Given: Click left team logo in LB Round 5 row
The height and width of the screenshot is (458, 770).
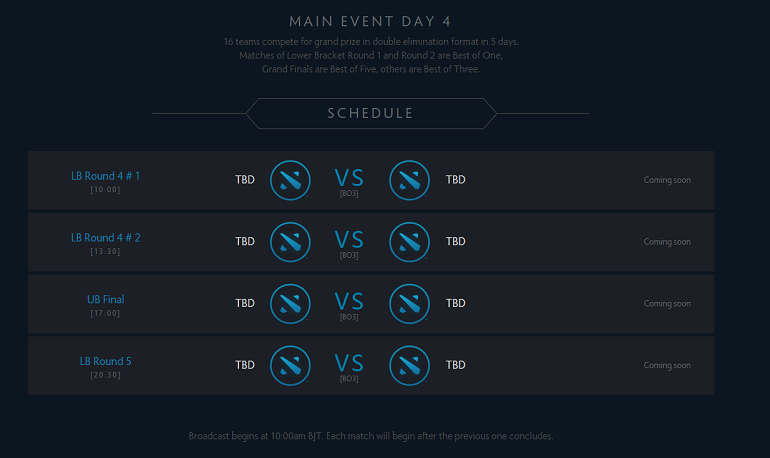Looking at the screenshot, I should pyautogui.click(x=290, y=366).
